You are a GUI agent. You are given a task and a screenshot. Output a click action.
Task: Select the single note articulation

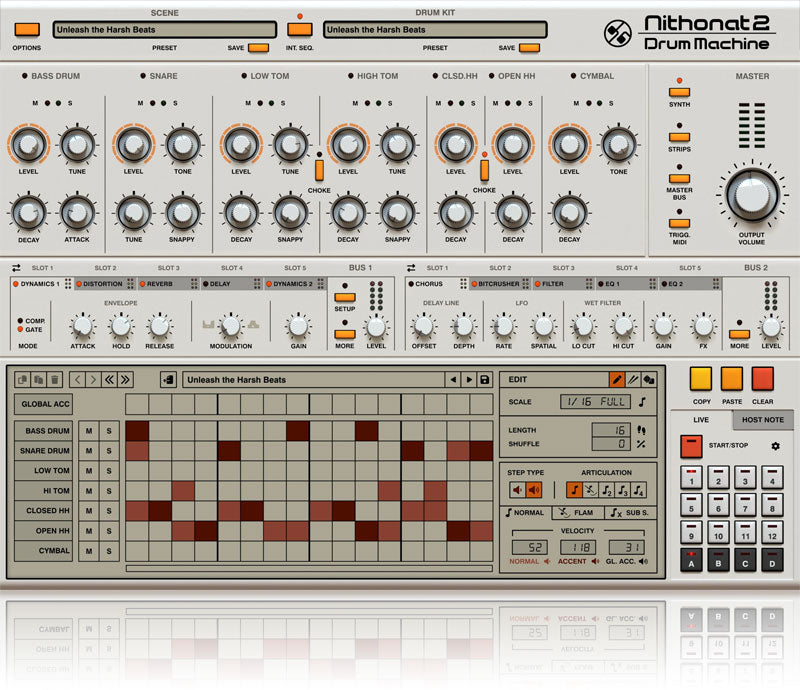pyautogui.click(x=574, y=490)
